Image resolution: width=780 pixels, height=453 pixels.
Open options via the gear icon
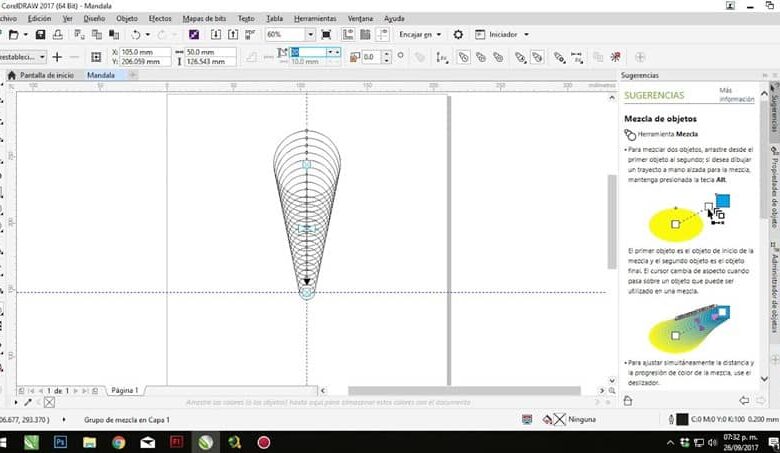tap(458, 34)
